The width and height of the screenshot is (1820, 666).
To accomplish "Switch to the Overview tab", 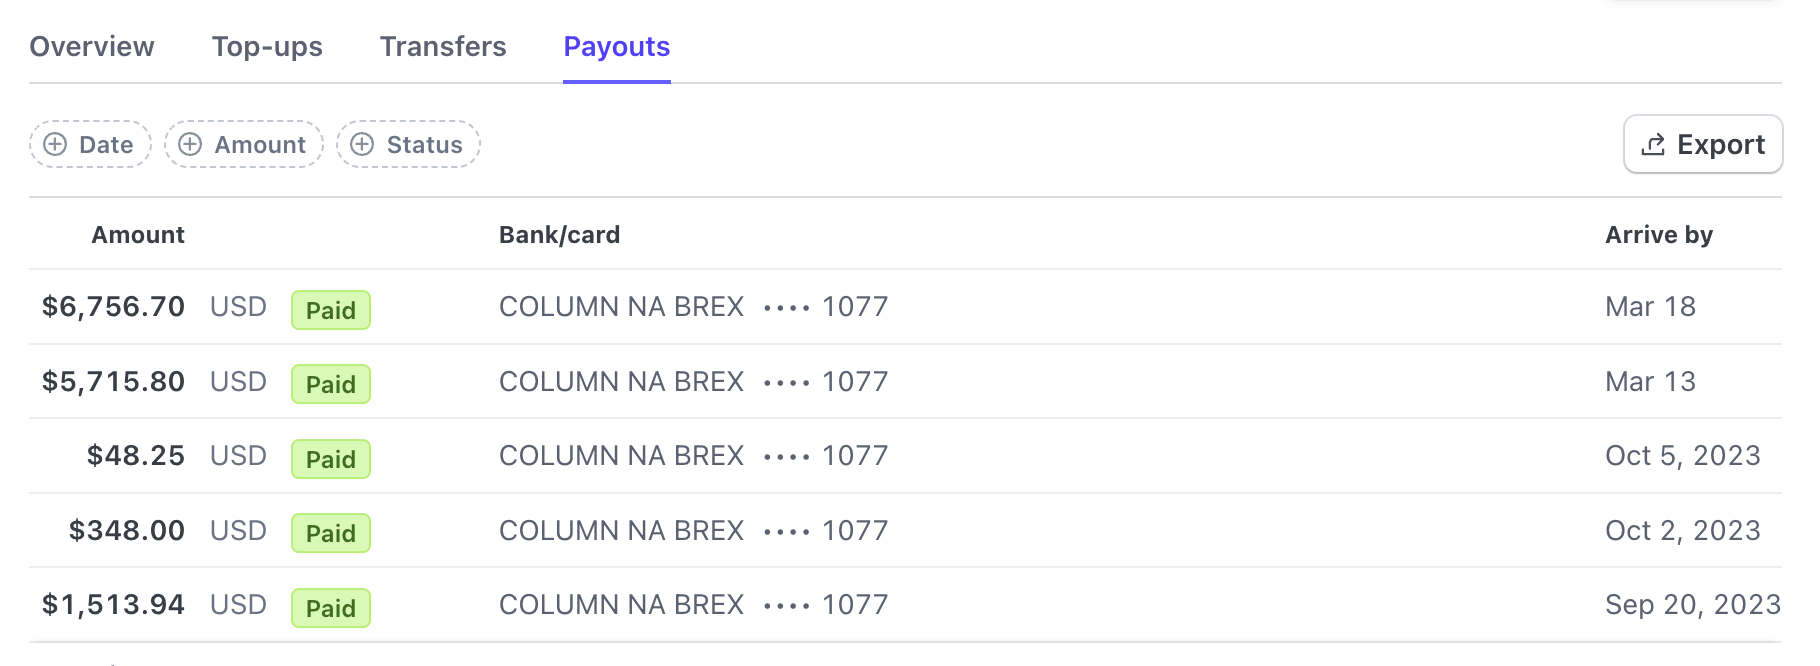I will (92, 46).
